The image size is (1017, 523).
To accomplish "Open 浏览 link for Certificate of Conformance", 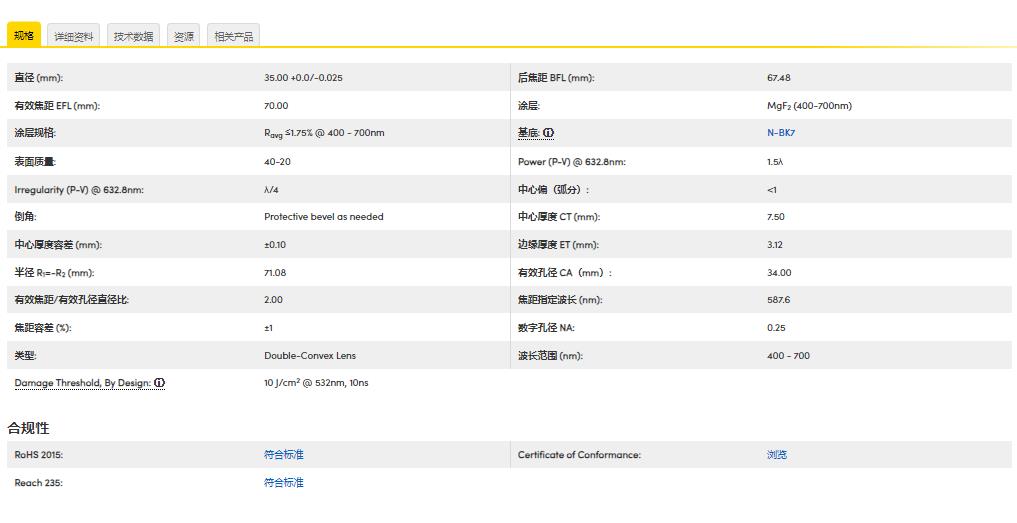I will (x=777, y=455).
